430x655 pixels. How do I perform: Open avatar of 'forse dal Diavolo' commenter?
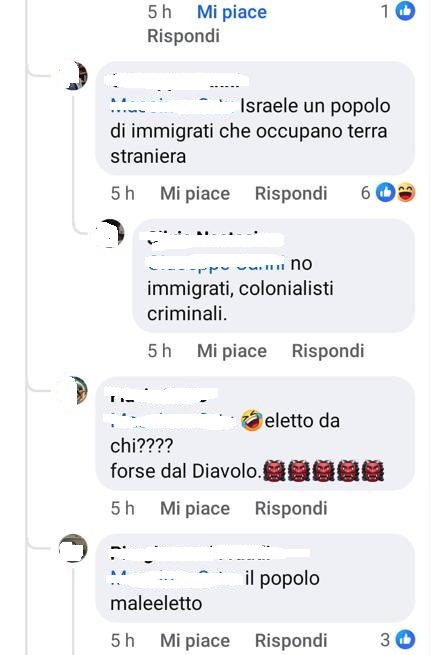(x=74, y=390)
